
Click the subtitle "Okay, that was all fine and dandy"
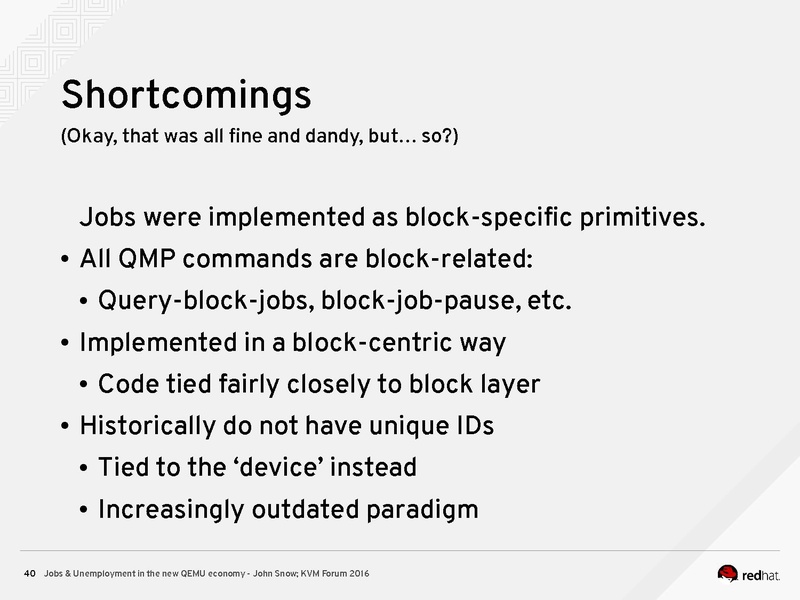click(x=260, y=137)
